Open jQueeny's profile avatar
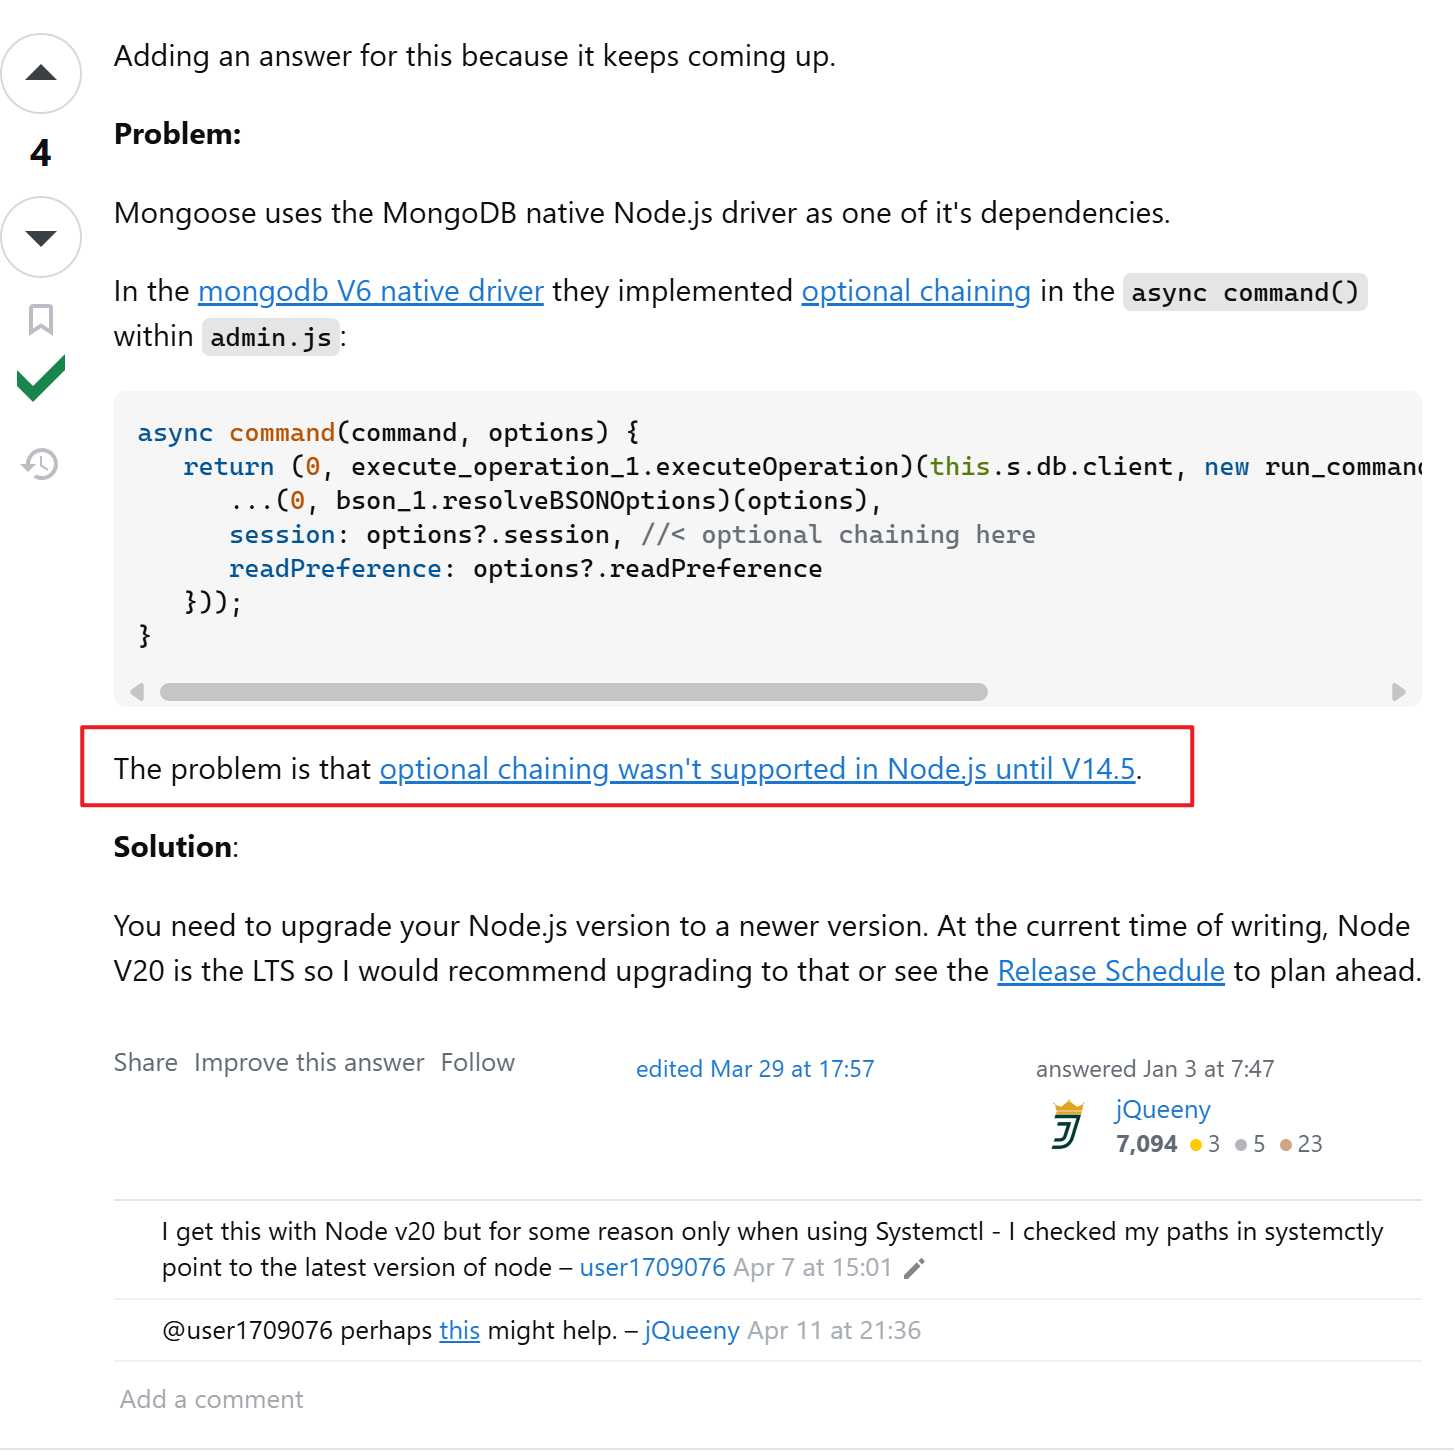The height and width of the screenshot is (1451, 1454). (1068, 1125)
